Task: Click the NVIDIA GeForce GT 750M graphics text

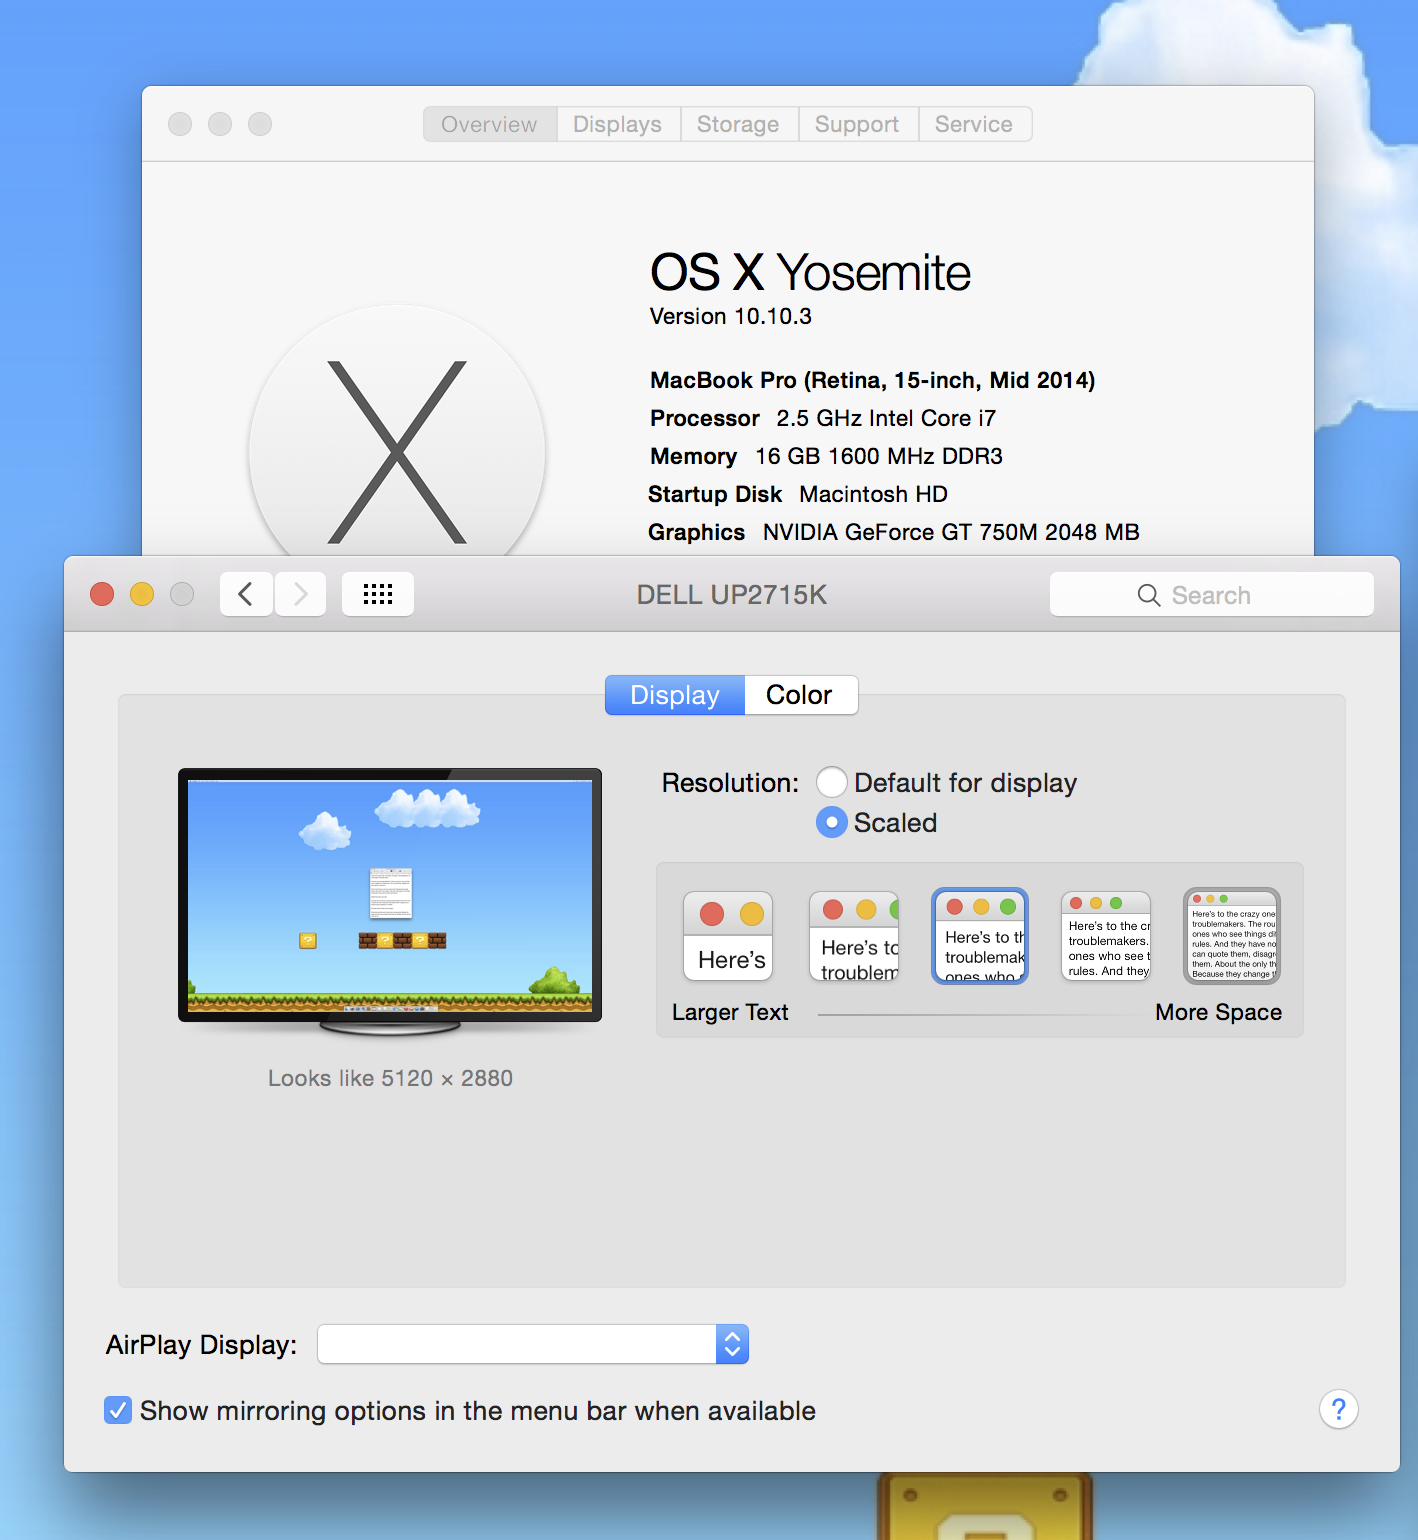Action: (x=951, y=532)
